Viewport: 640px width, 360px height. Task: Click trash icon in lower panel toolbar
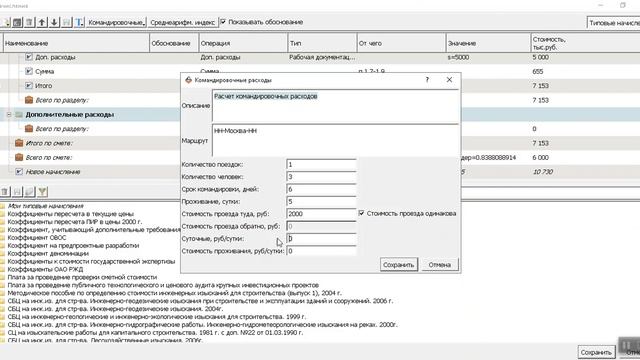point(5,191)
